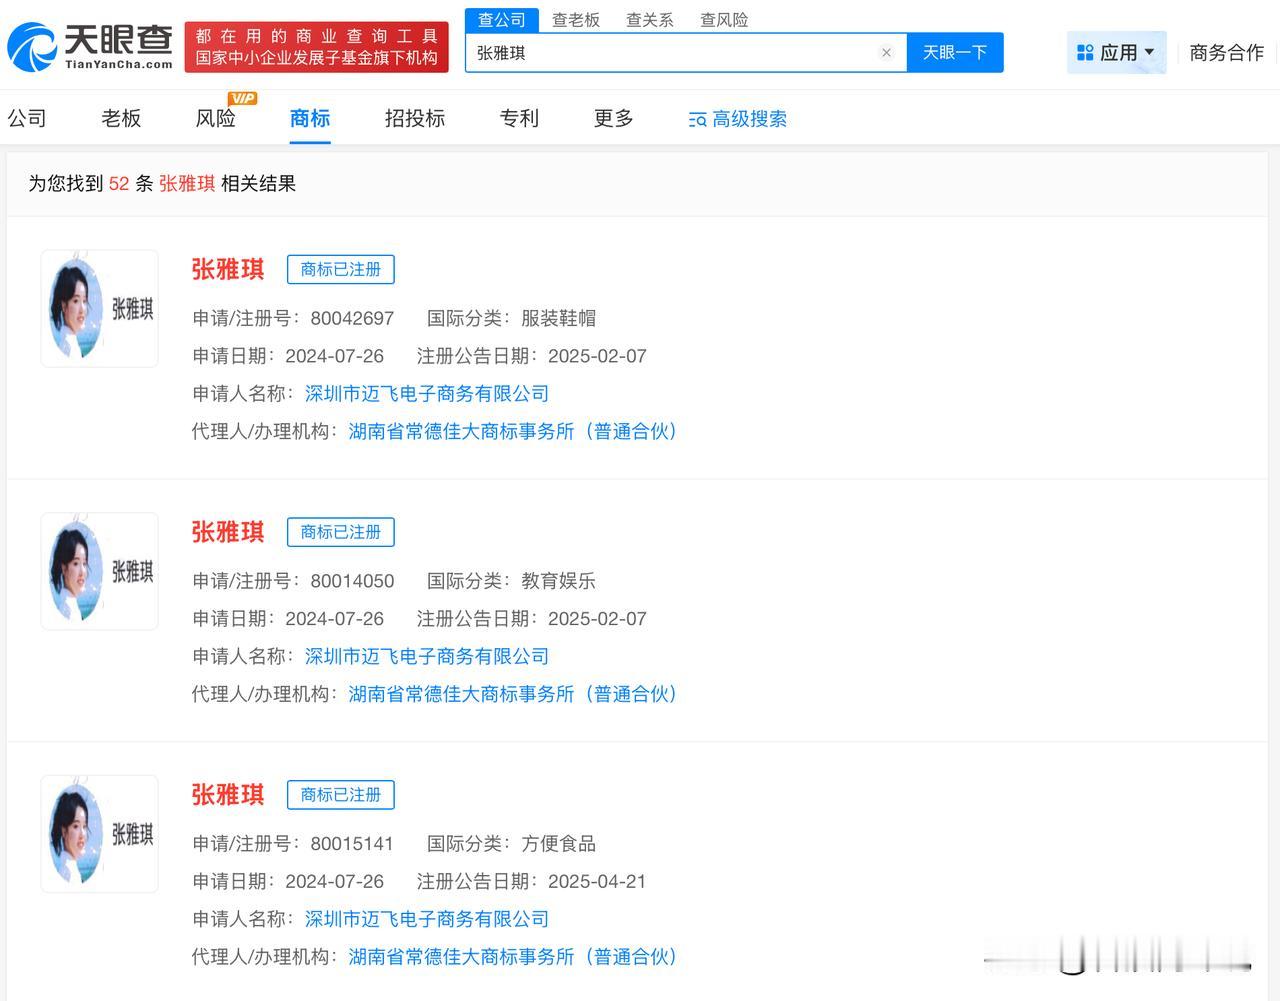Open the 应用 apps dropdown
The height and width of the screenshot is (1001, 1280).
1116,53
